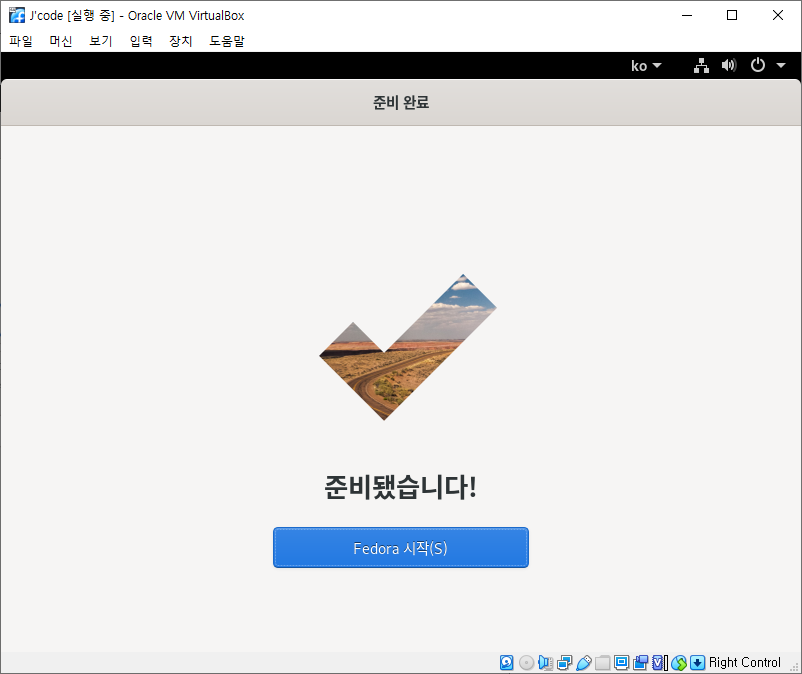
Task: Click the hard disk activity status icon
Action: [x=506, y=663]
